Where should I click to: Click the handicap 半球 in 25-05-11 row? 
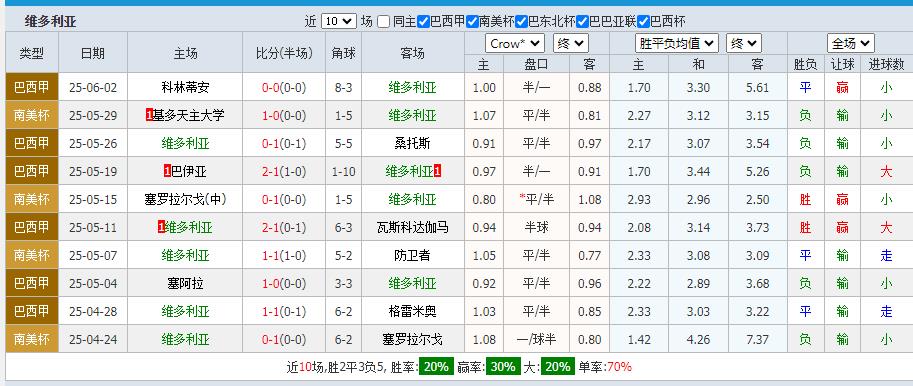tap(536, 228)
